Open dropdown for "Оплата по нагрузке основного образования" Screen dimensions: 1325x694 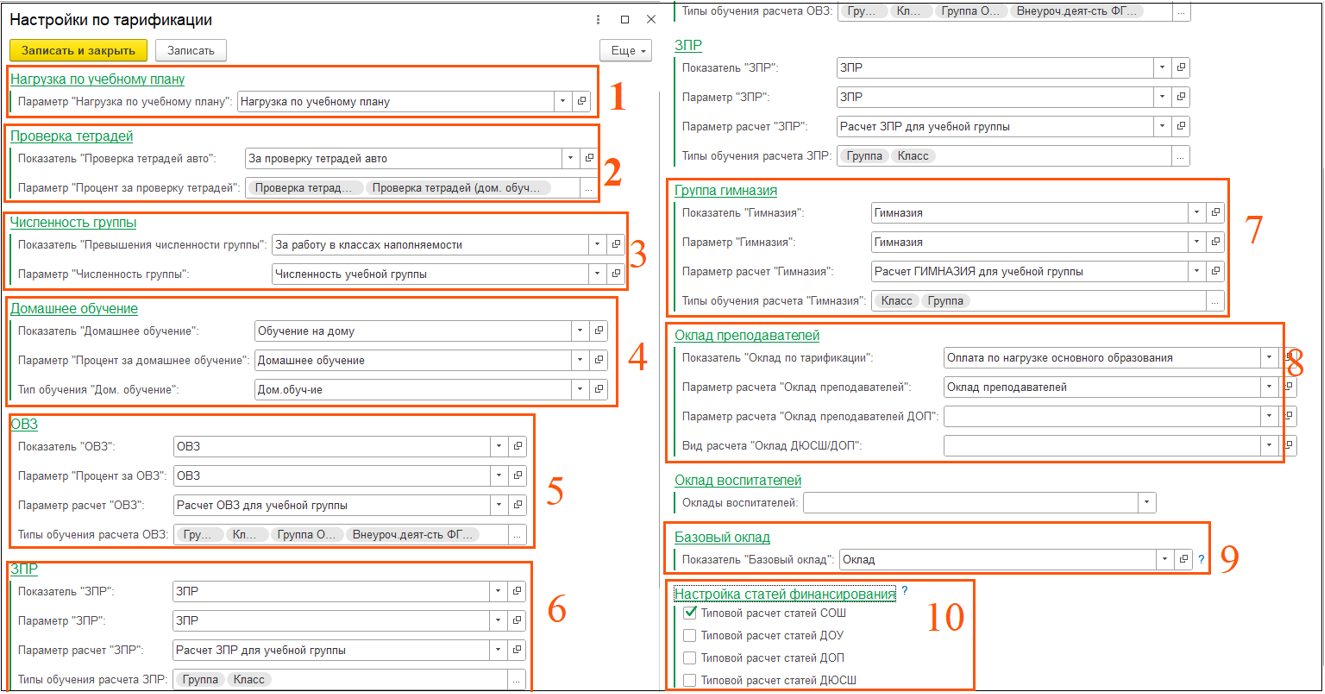(1269, 358)
